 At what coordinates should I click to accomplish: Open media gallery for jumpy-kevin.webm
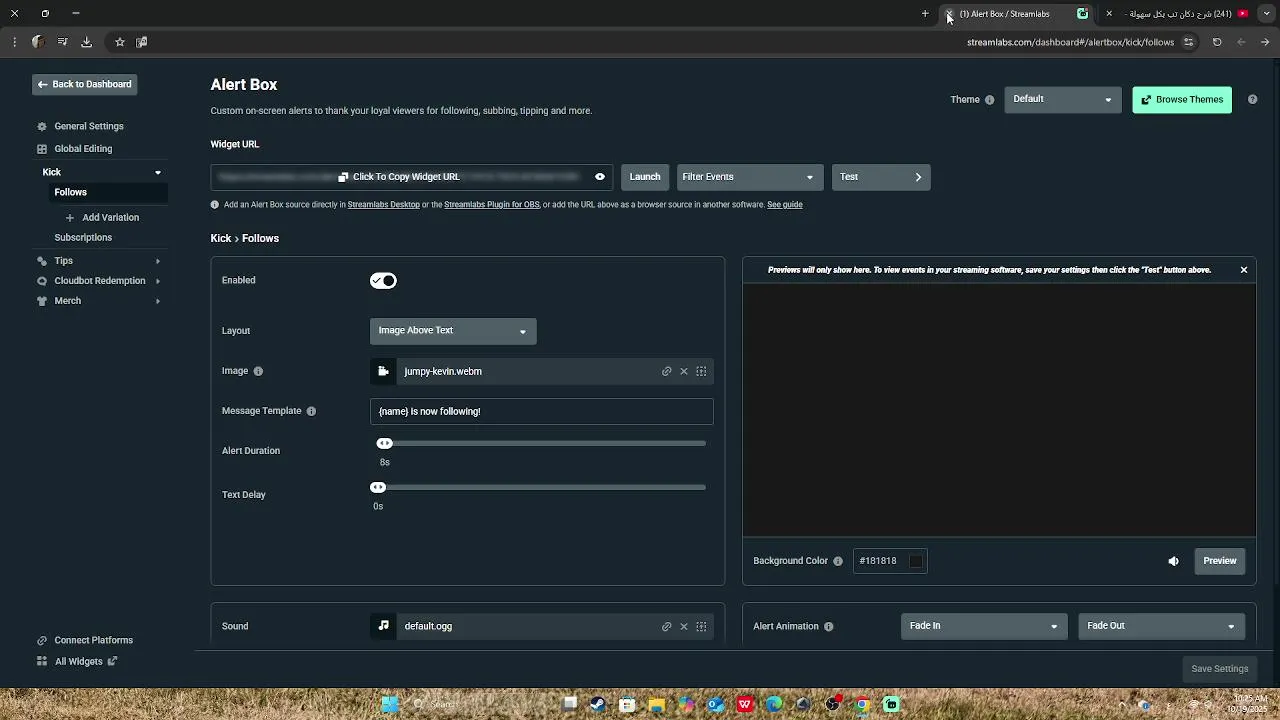(x=701, y=372)
